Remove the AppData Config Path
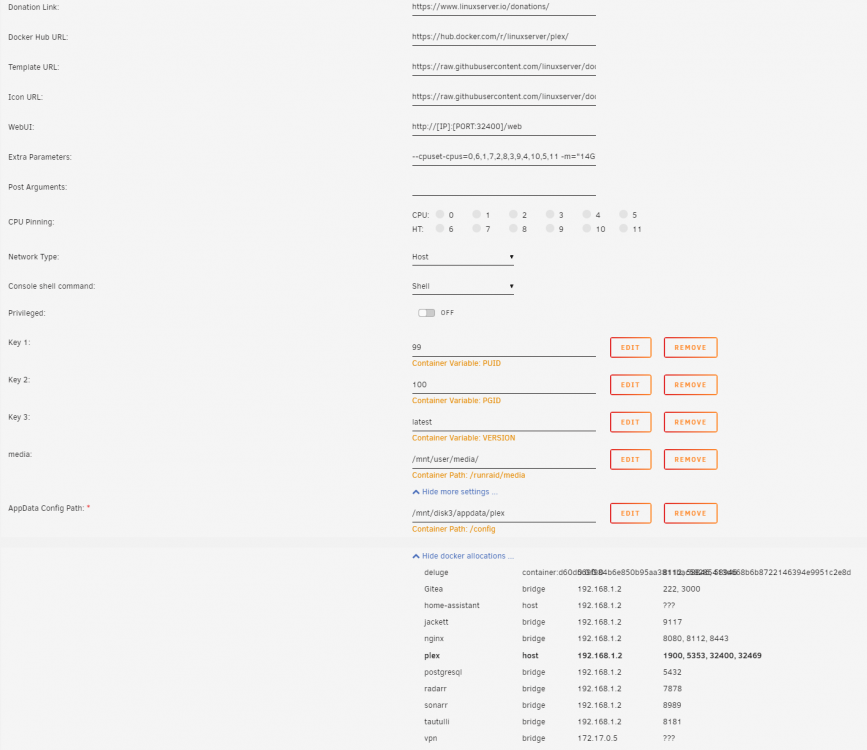Screen dimensions: 867x750 [690, 513]
